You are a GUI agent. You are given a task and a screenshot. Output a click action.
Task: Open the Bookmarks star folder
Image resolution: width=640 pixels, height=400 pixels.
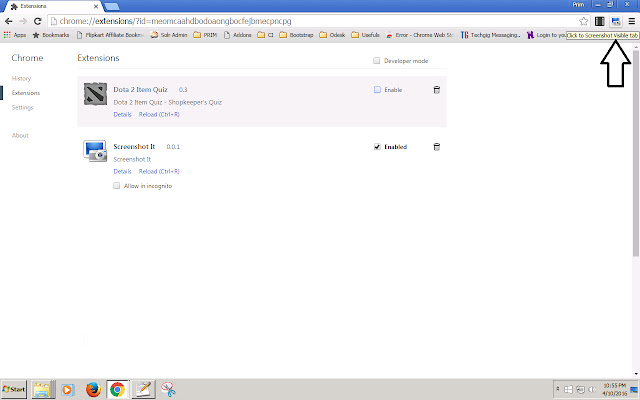click(51, 35)
